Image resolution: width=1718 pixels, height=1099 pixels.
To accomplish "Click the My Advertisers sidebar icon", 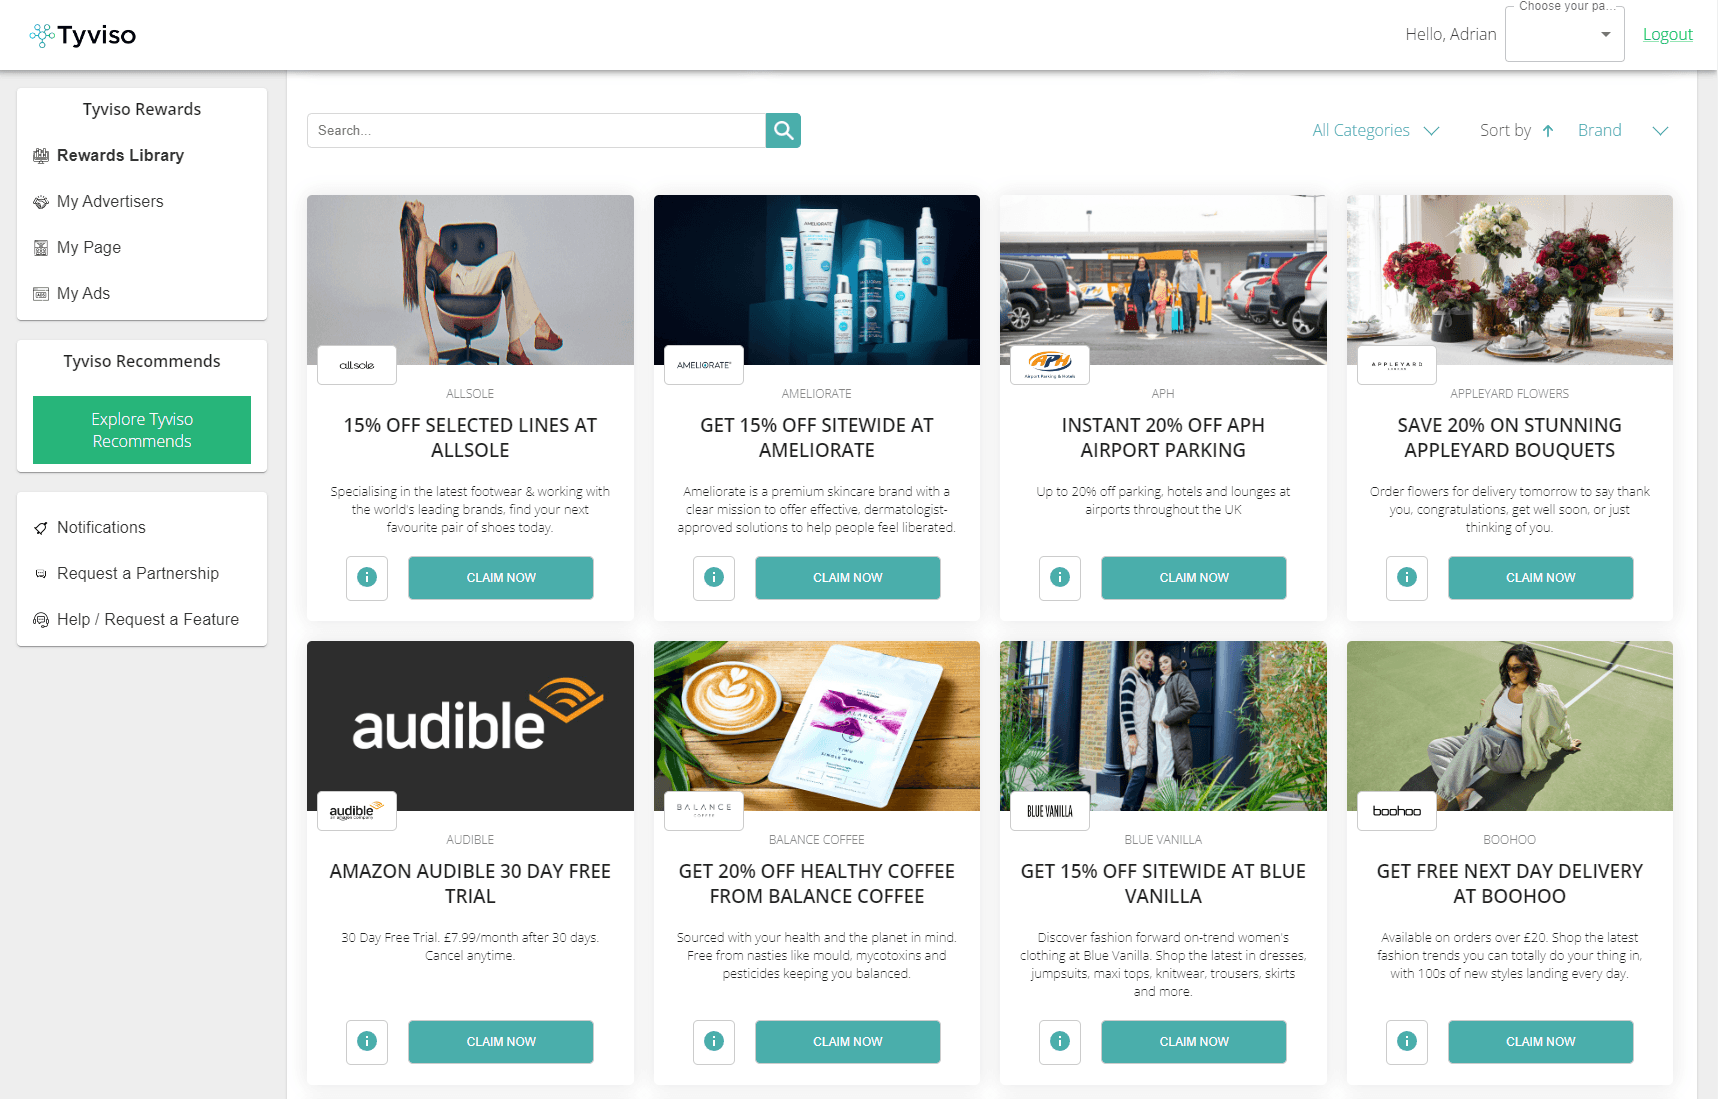I will (41, 202).
